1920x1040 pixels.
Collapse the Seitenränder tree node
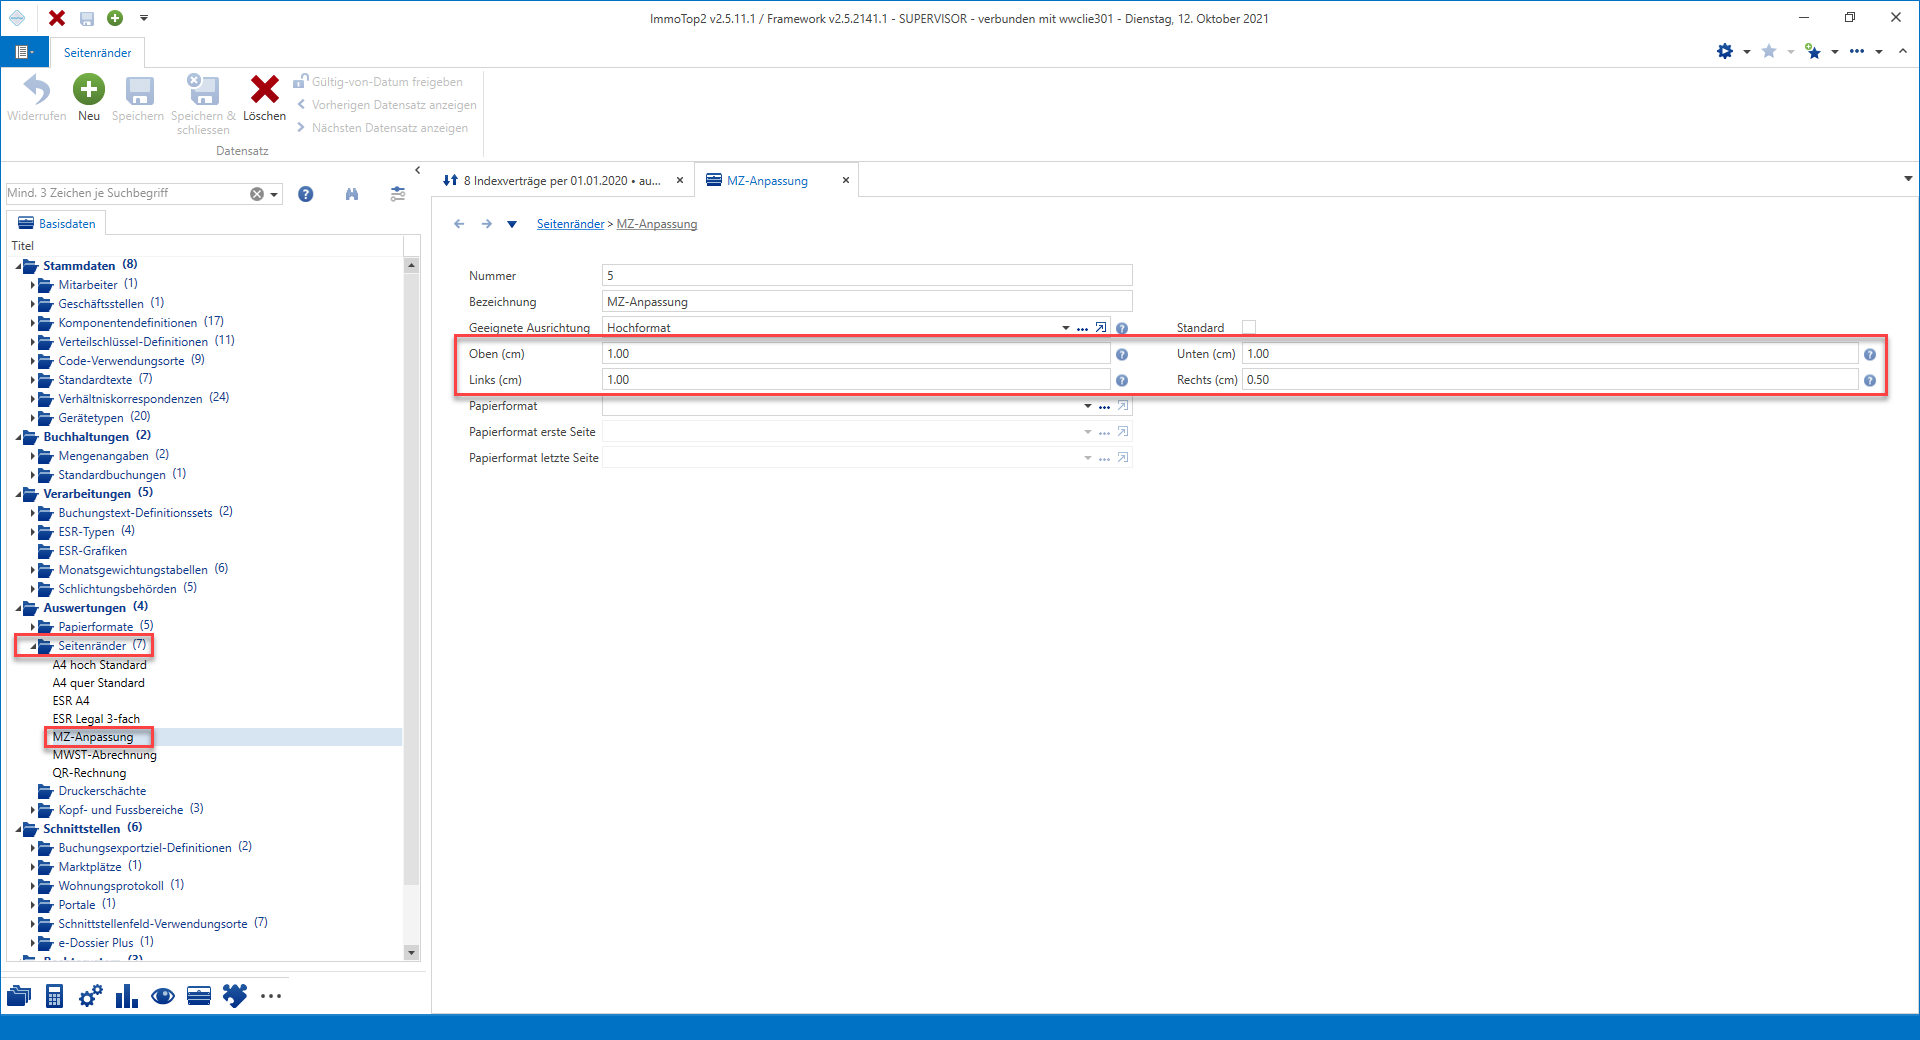33,646
